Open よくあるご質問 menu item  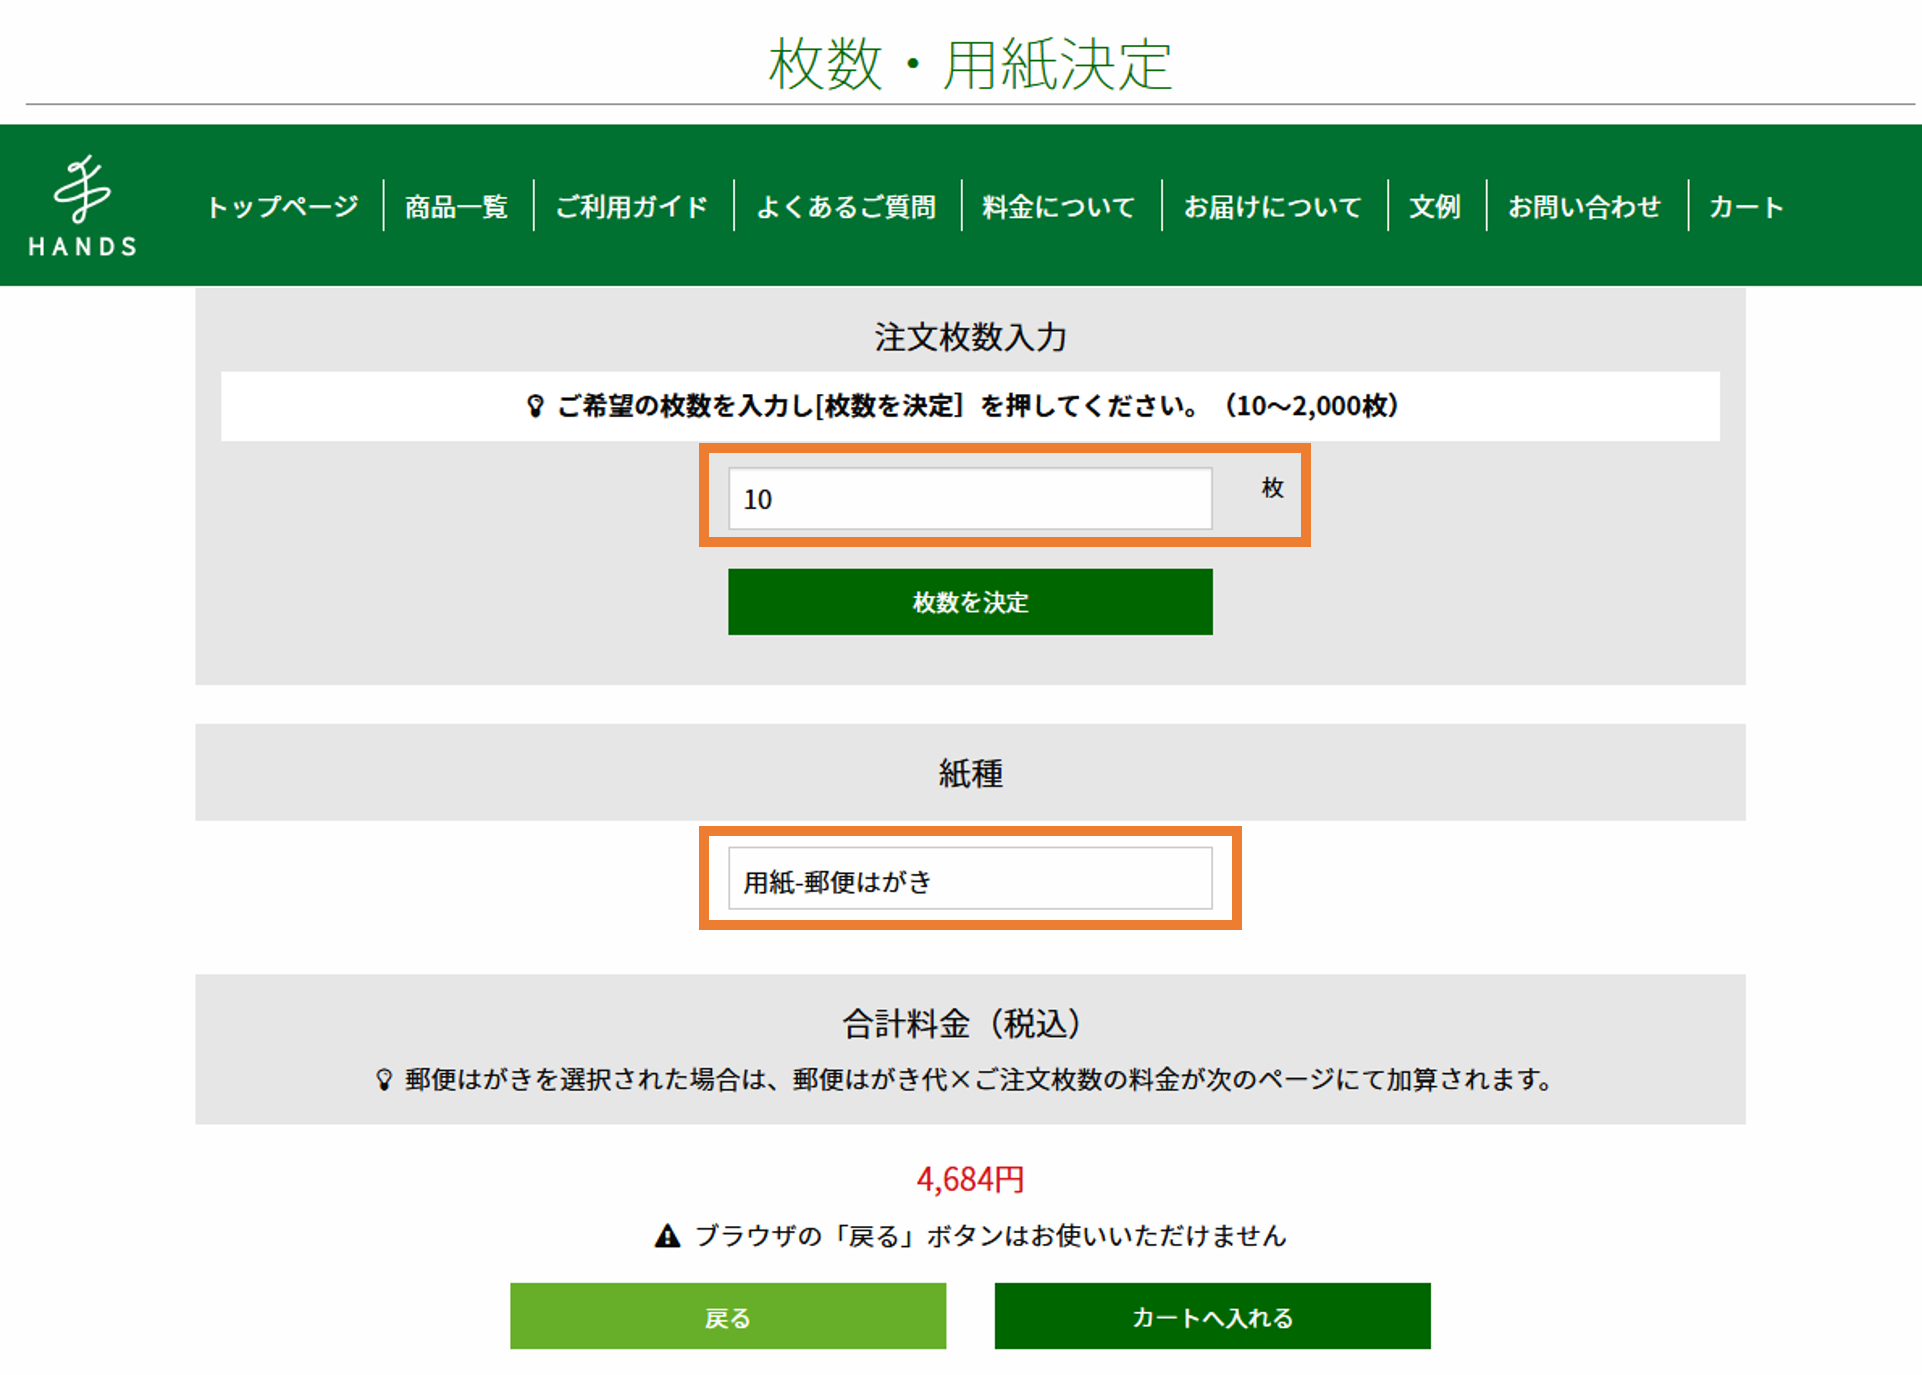[846, 206]
